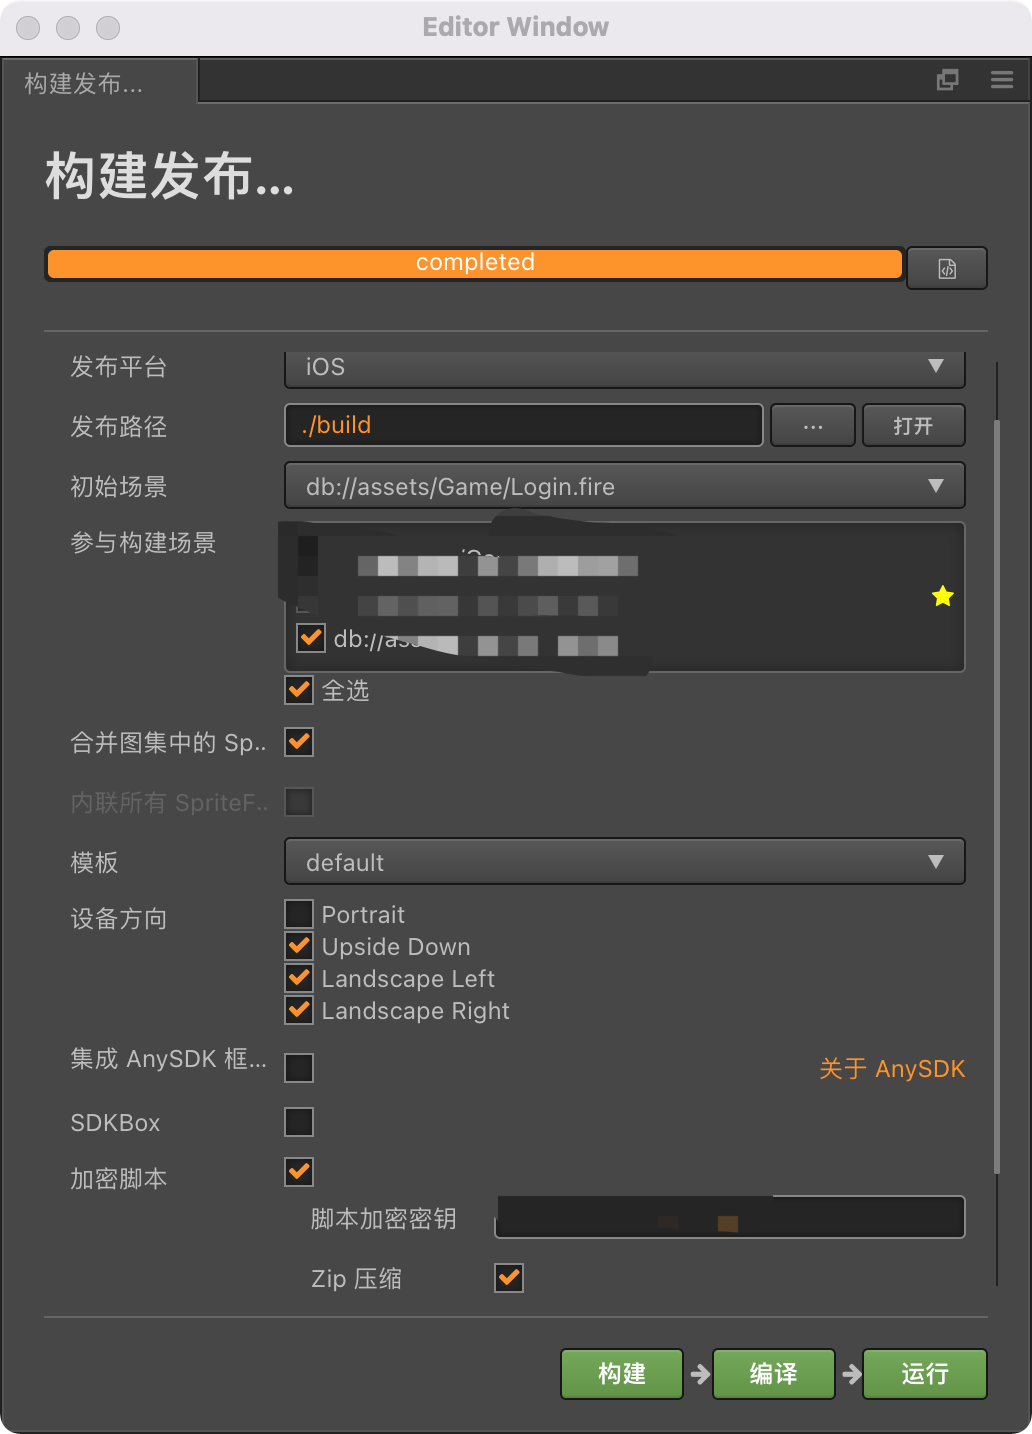The width and height of the screenshot is (1032, 1434).
Task: Open the 模板 default dropdown
Action: pyautogui.click(x=624, y=862)
